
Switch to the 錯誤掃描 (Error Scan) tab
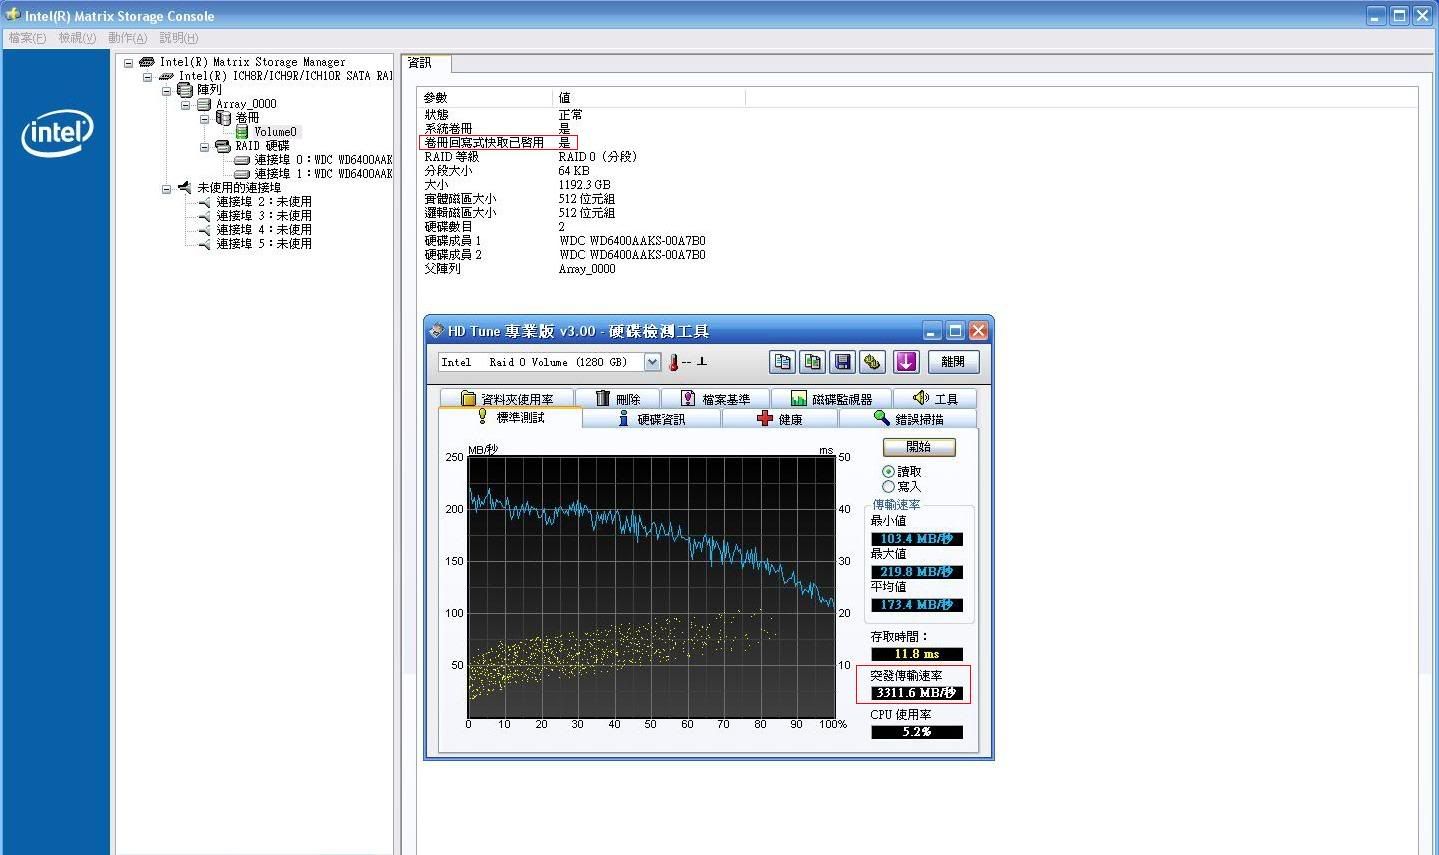click(908, 419)
